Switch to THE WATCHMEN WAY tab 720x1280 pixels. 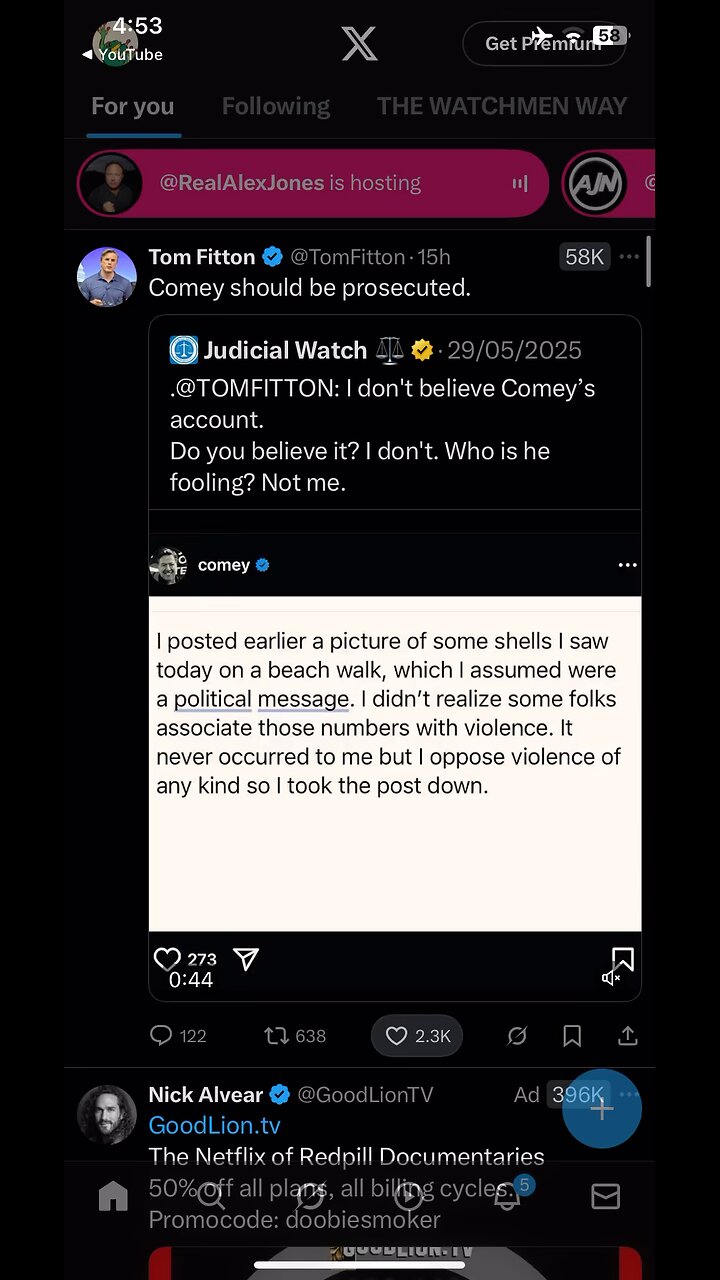(x=502, y=106)
